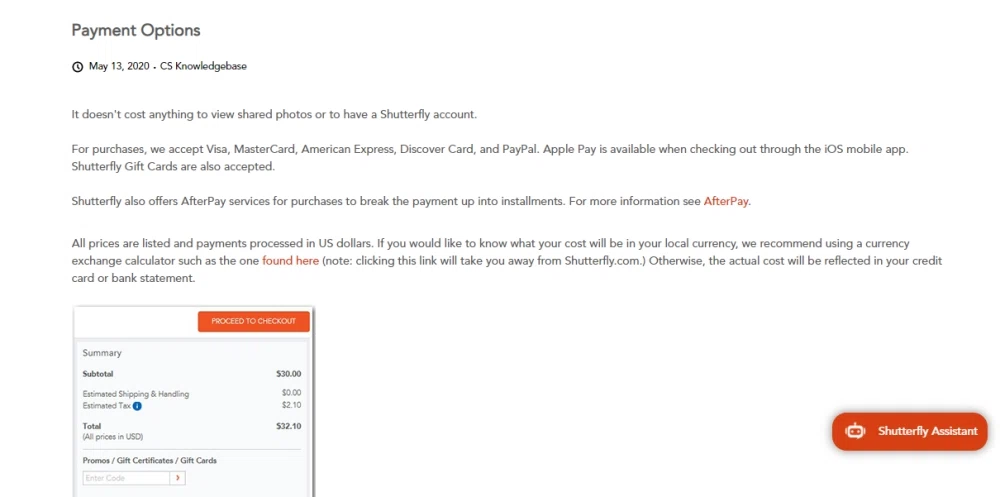Click the Proceed to Checkout button
Screen dimensions: 1000x497
[x=254, y=322]
